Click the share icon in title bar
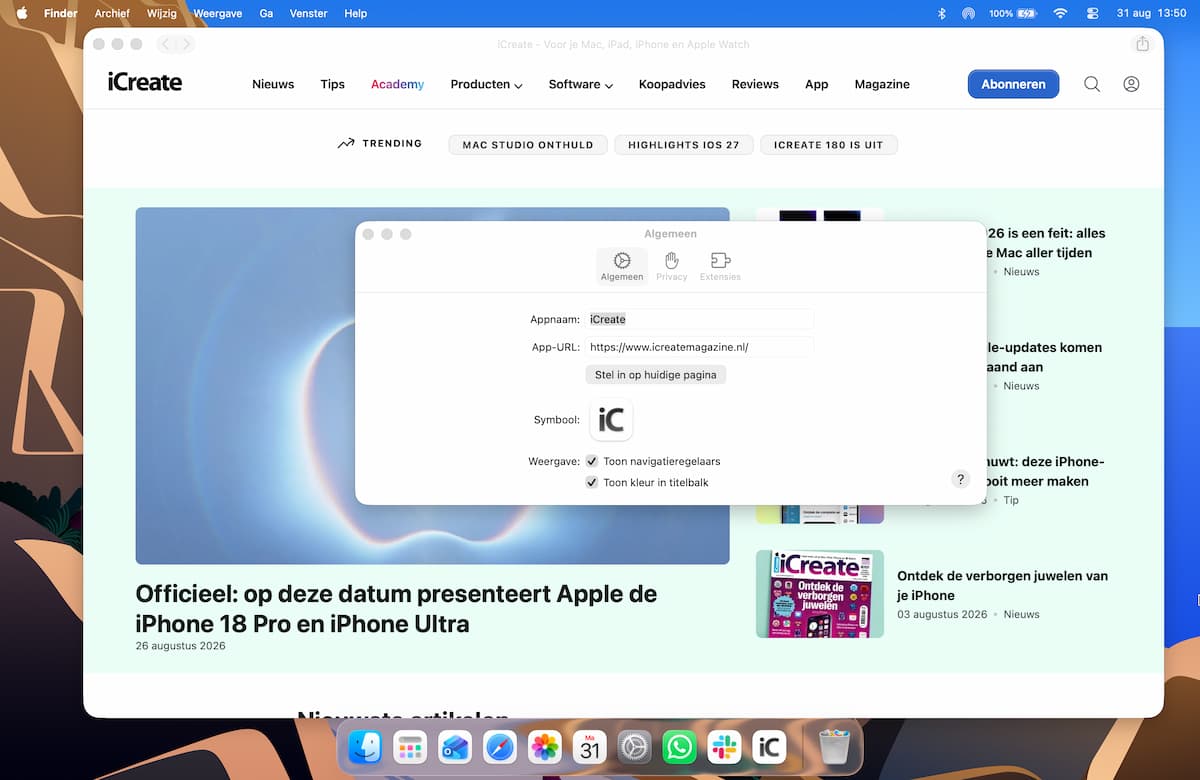Screen dimensions: 1200x780 pyautogui.click(x=1142, y=44)
